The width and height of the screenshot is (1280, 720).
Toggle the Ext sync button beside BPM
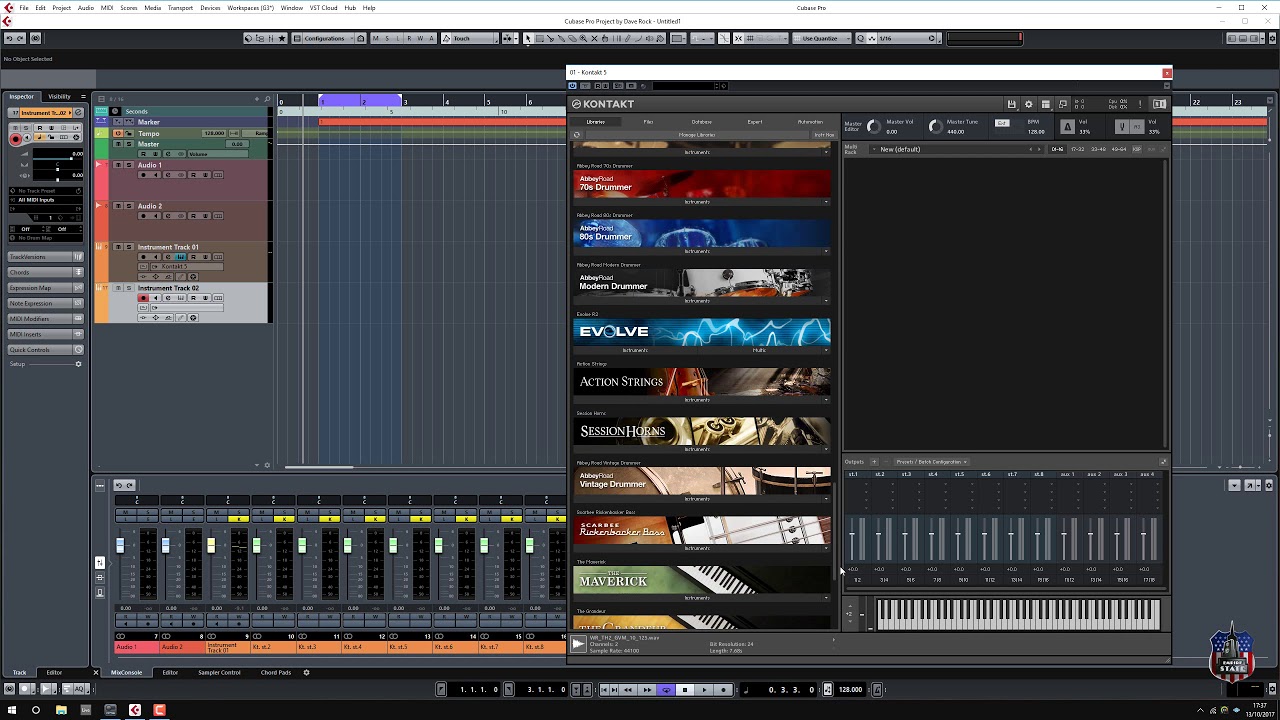[1002, 123]
